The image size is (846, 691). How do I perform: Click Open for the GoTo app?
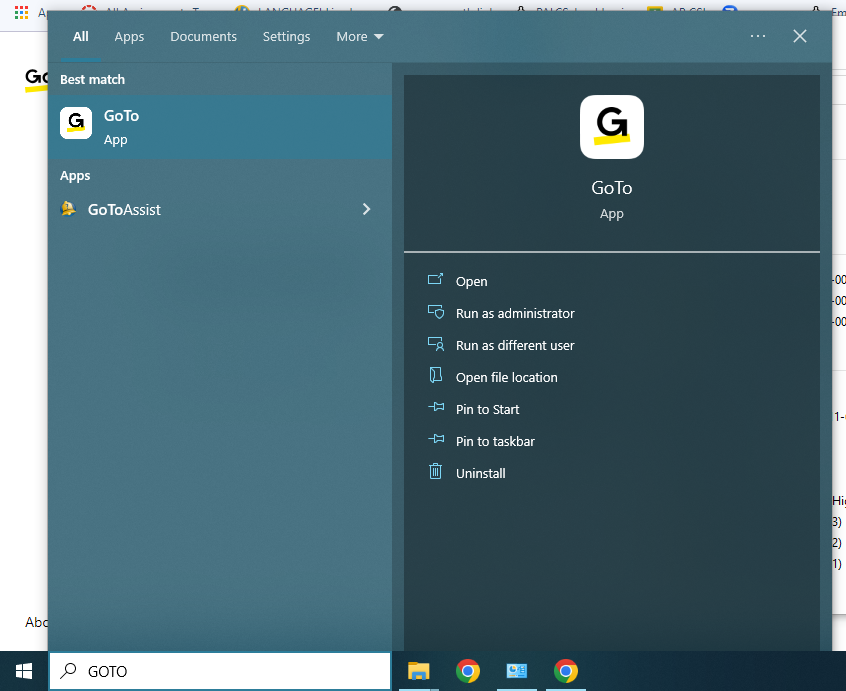(471, 282)
